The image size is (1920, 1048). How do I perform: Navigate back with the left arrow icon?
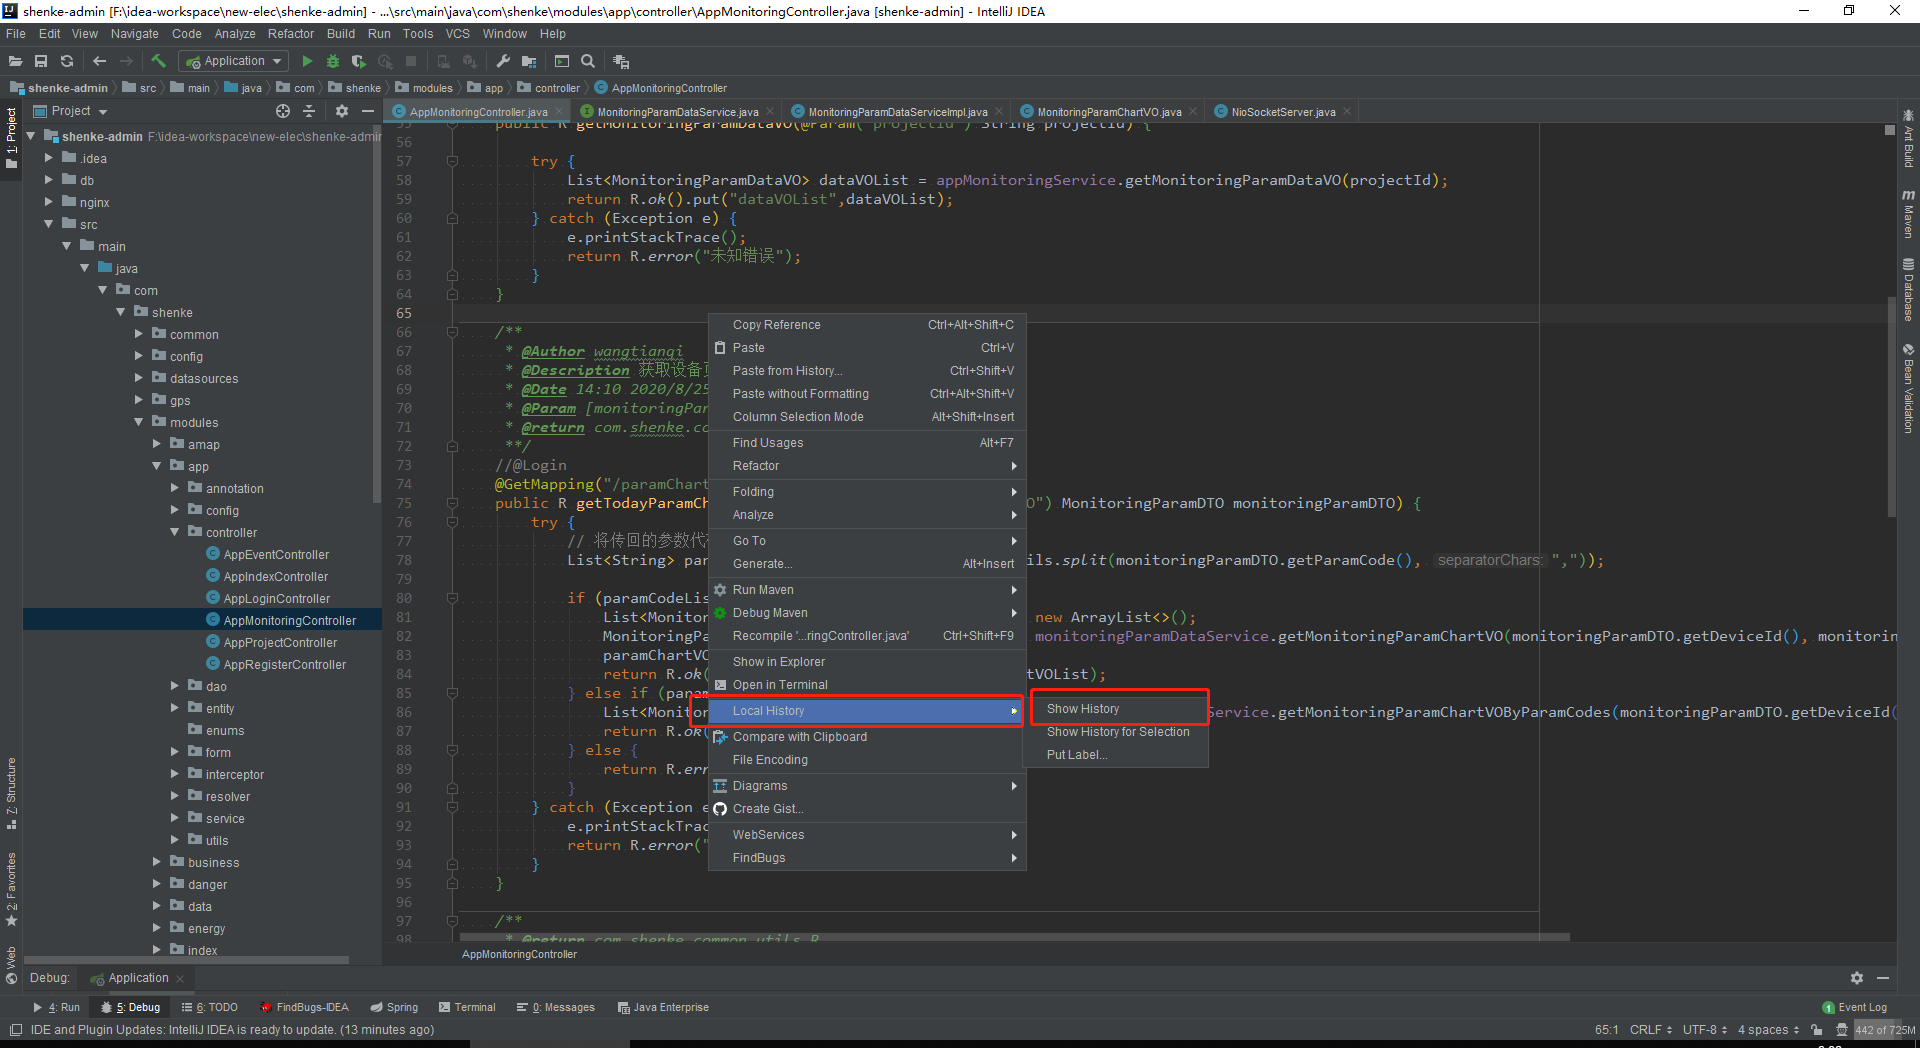click(99, 61)
